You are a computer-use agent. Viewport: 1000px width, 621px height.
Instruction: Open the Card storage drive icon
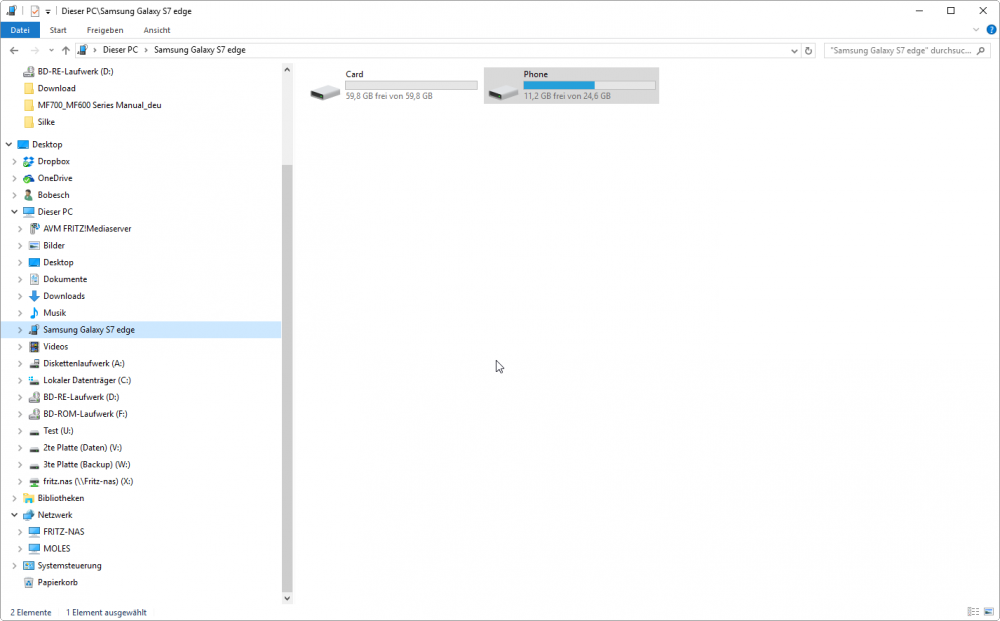(324, 91)
